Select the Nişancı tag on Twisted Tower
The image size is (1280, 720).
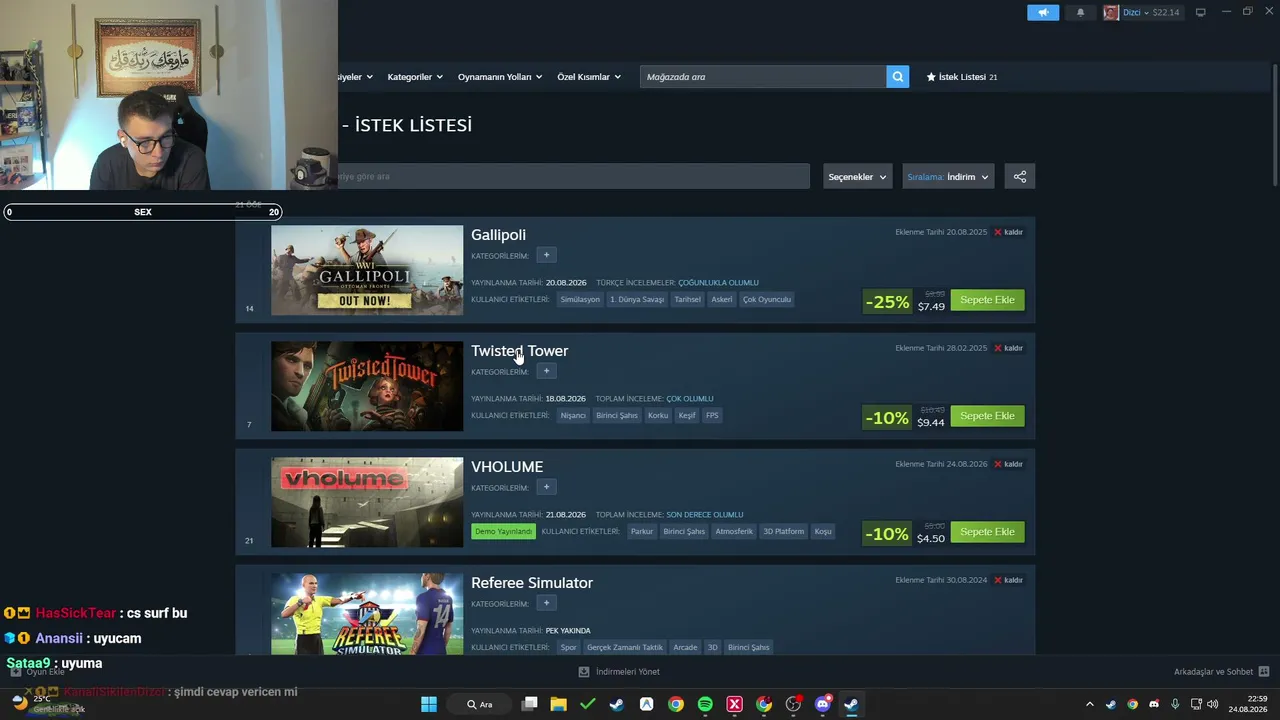573,415
